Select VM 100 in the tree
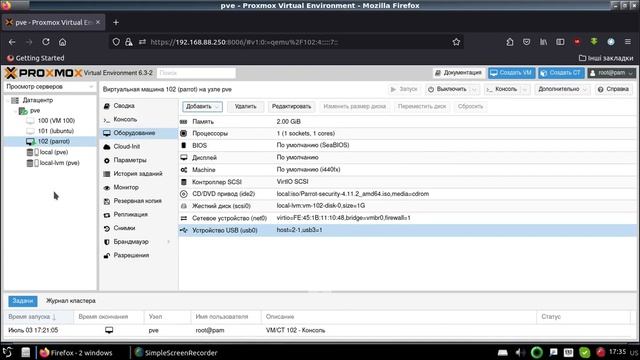The width and height of the screenshot is (640, 360). click(56, 121)
